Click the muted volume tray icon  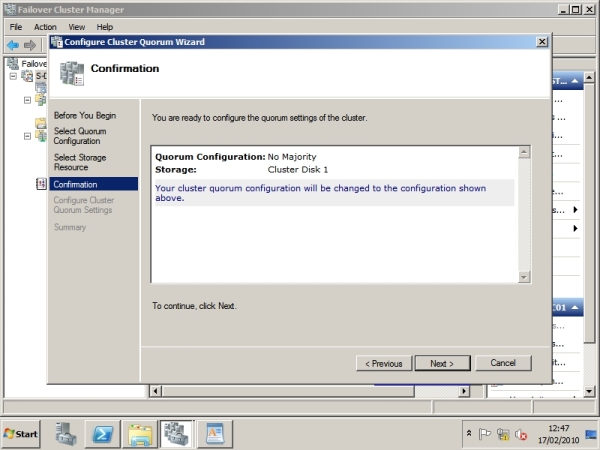[x=520, y=434]
